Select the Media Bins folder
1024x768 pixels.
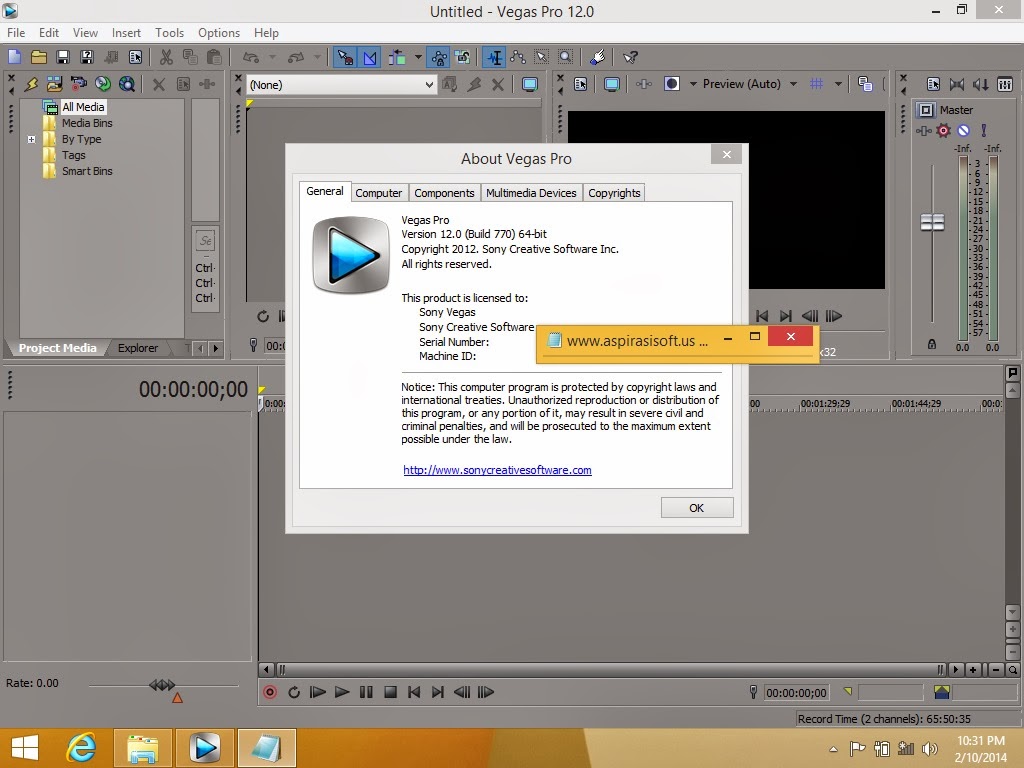click(x=87, y=123)
